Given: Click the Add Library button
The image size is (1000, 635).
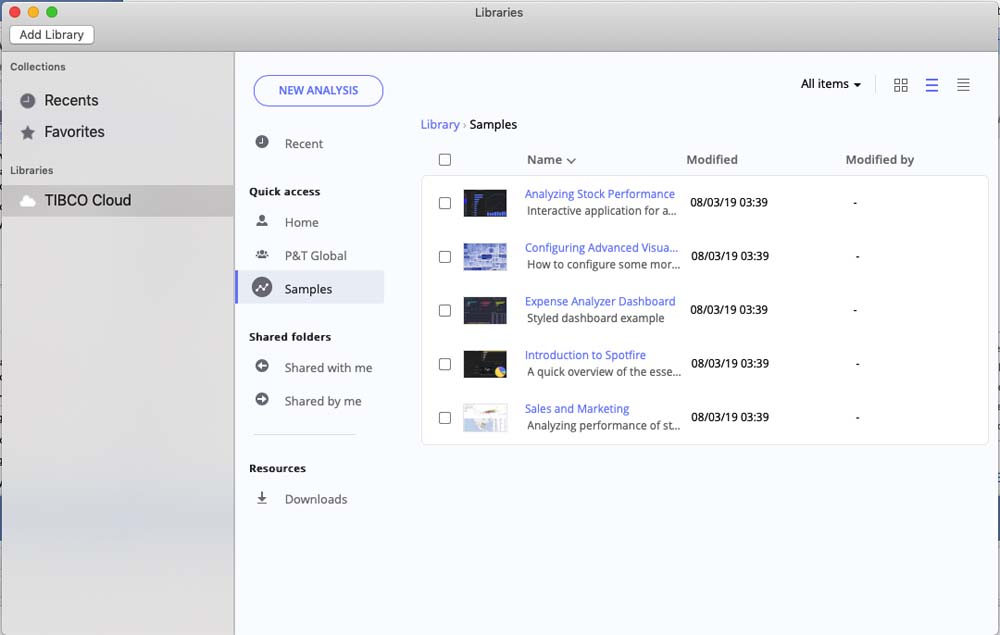Looking at the screenshot, I should click(51, 34).
